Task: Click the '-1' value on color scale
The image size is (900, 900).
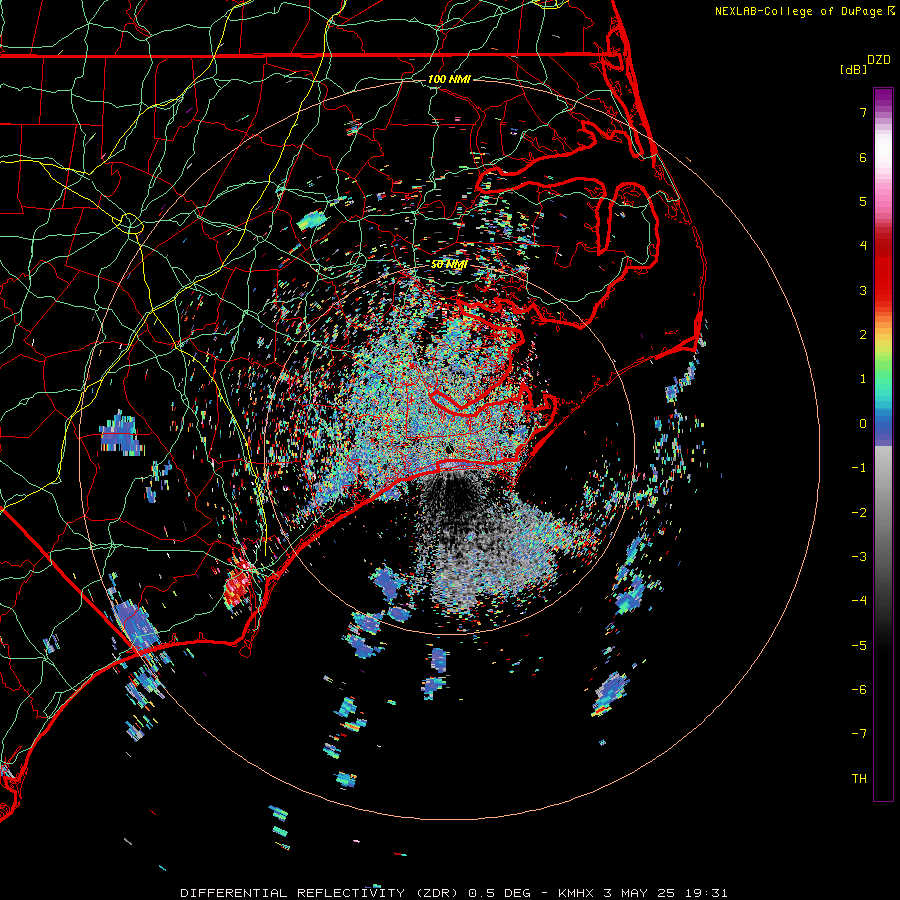Action: click(859, 468)
